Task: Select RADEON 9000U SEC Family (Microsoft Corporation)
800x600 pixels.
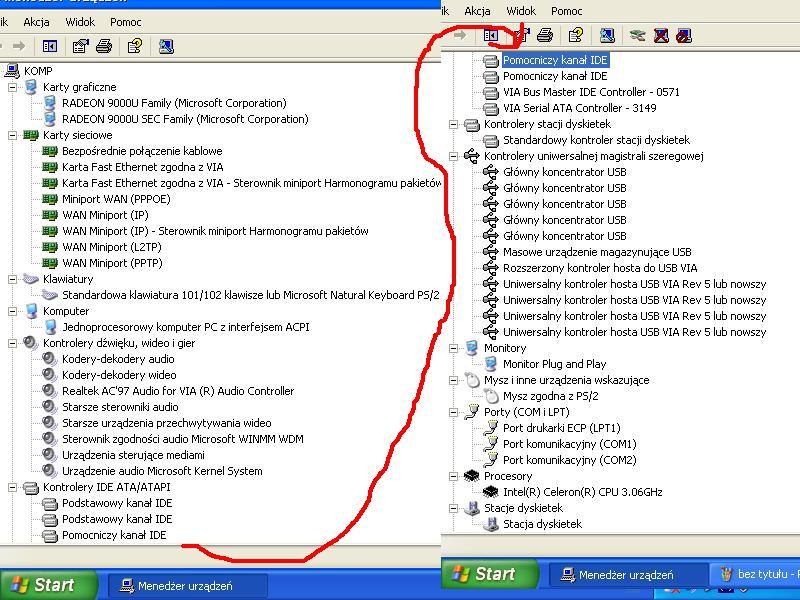Action: [185, 119]
